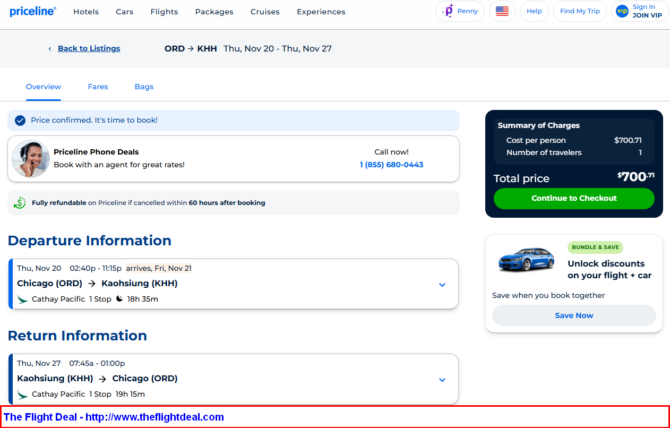Image resolution: width=670 pixels, height=428 pixels.
Task: Click the phone agent photo
Action: tap(30, 159)
